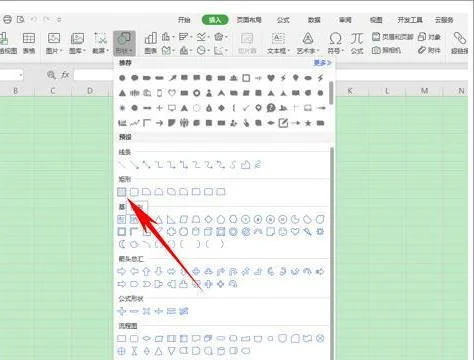Viewport: 474px width, 360px height.
Task: Click the fx insert function icon
Action: pyautogui.click(x=65, y=75)
